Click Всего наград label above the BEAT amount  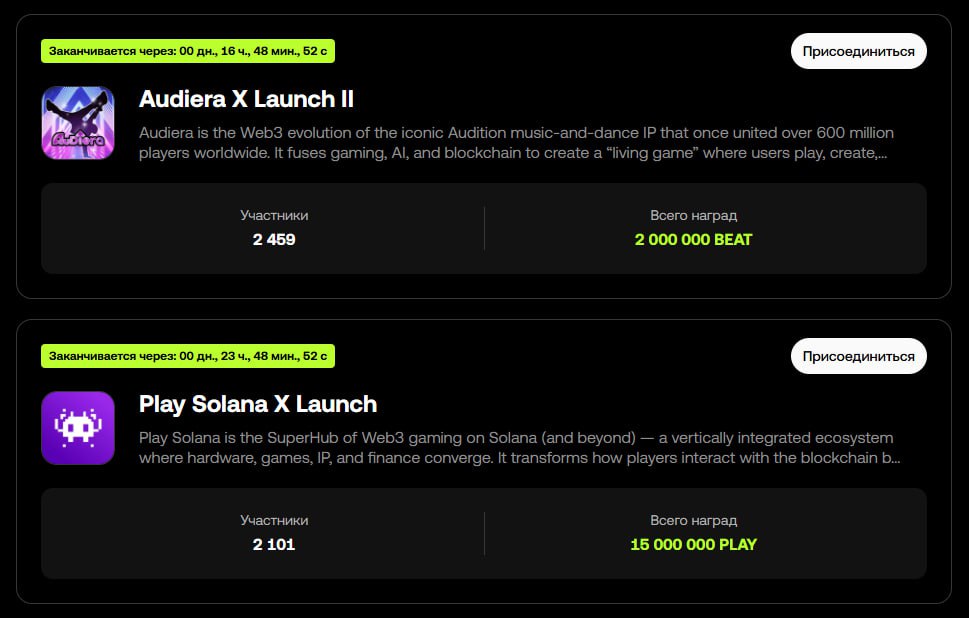pos(693,215)
